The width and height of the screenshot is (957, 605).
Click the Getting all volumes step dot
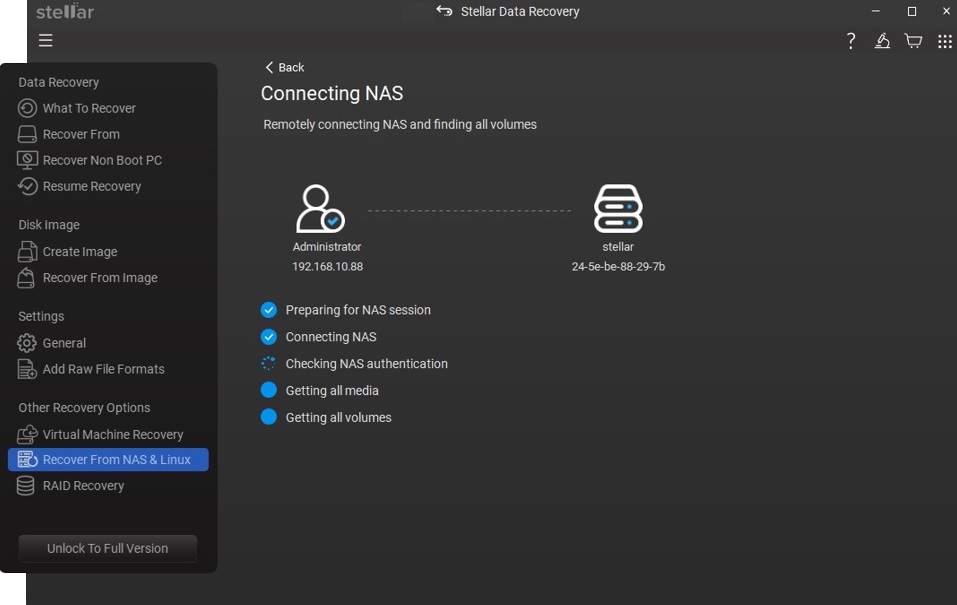[269, 418]
